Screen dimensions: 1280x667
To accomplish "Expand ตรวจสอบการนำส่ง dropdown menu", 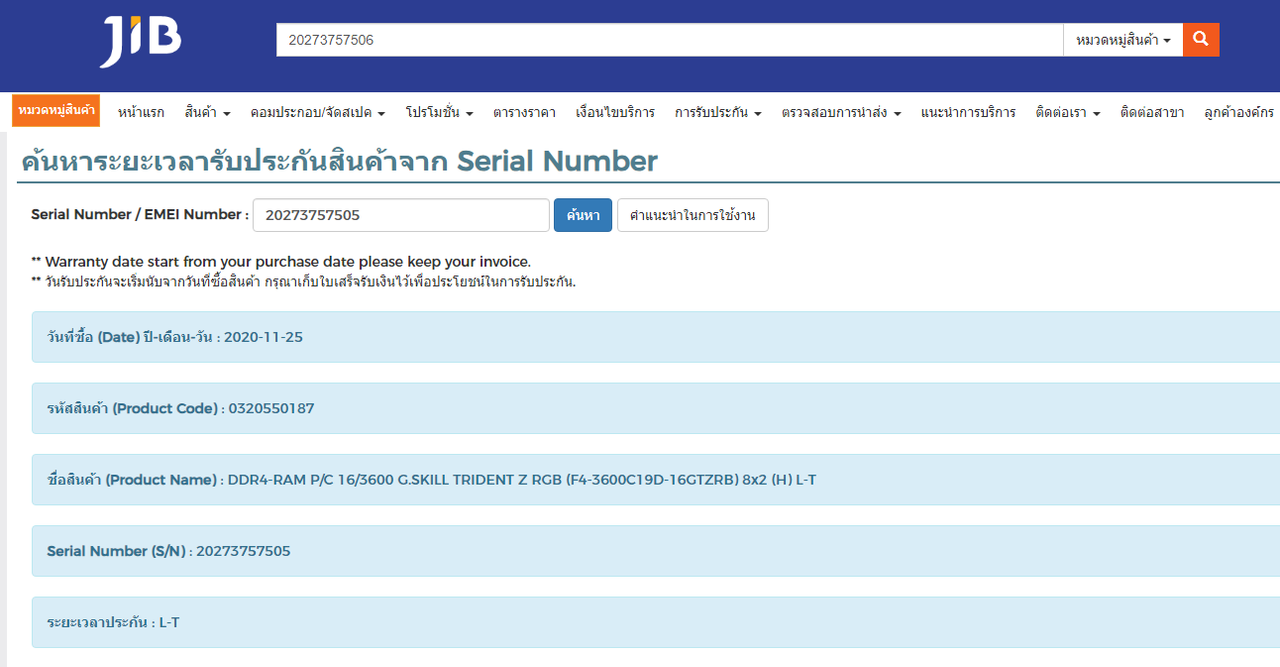I will click(x=841, y=112).
